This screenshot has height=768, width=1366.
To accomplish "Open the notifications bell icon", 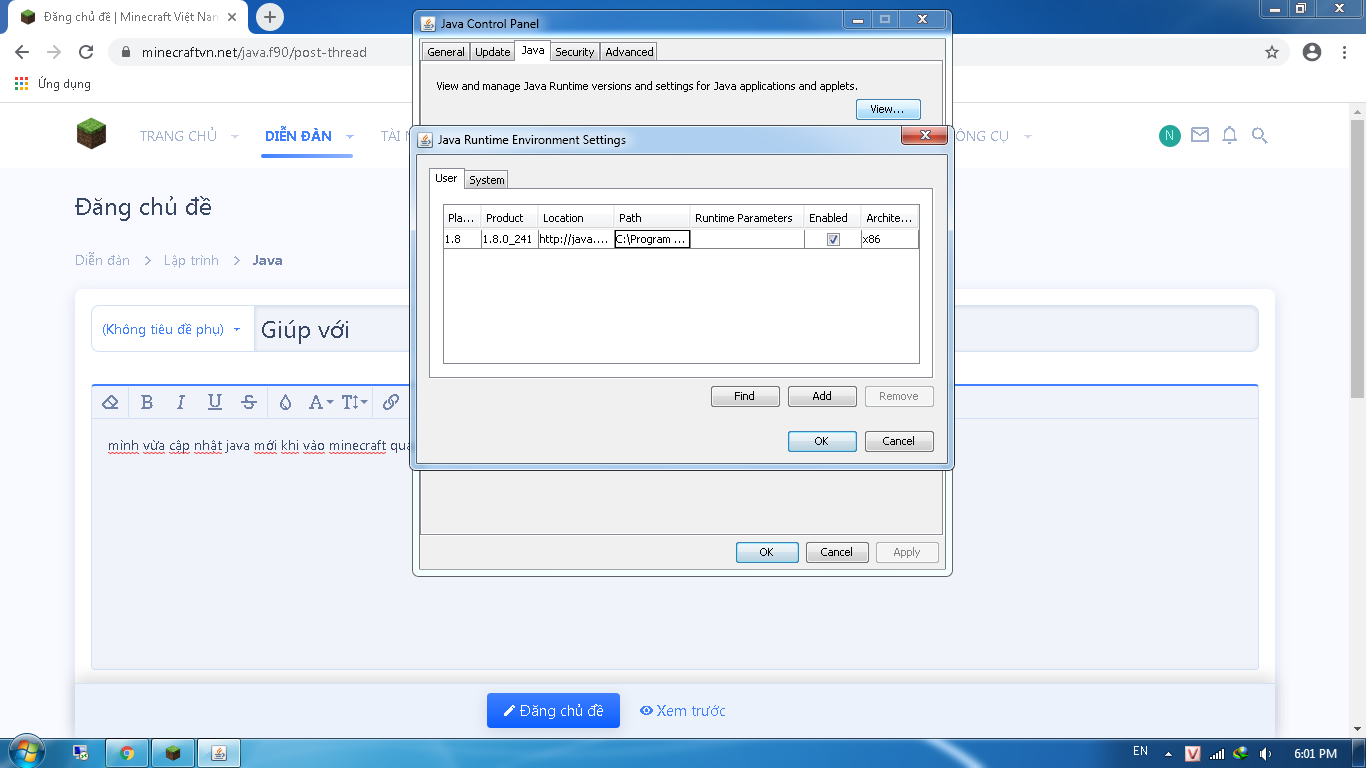I will tap(1230, 135).
